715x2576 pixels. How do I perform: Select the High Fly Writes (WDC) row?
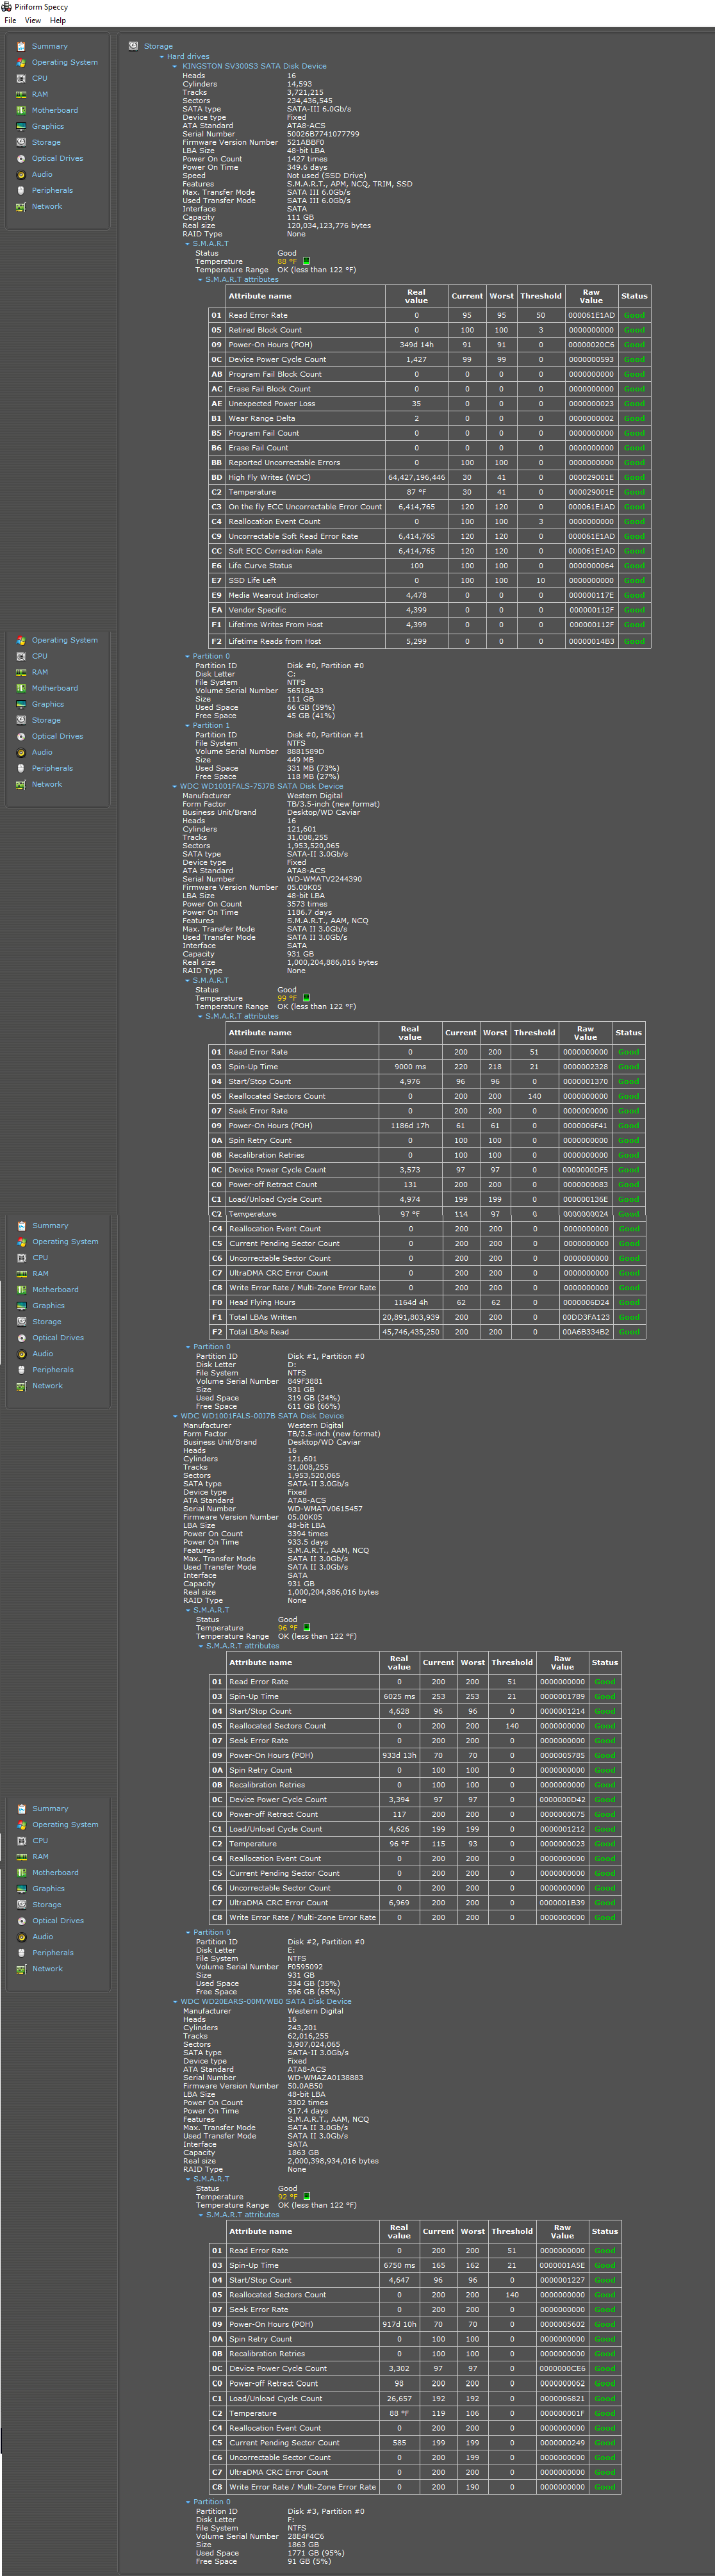429,477
